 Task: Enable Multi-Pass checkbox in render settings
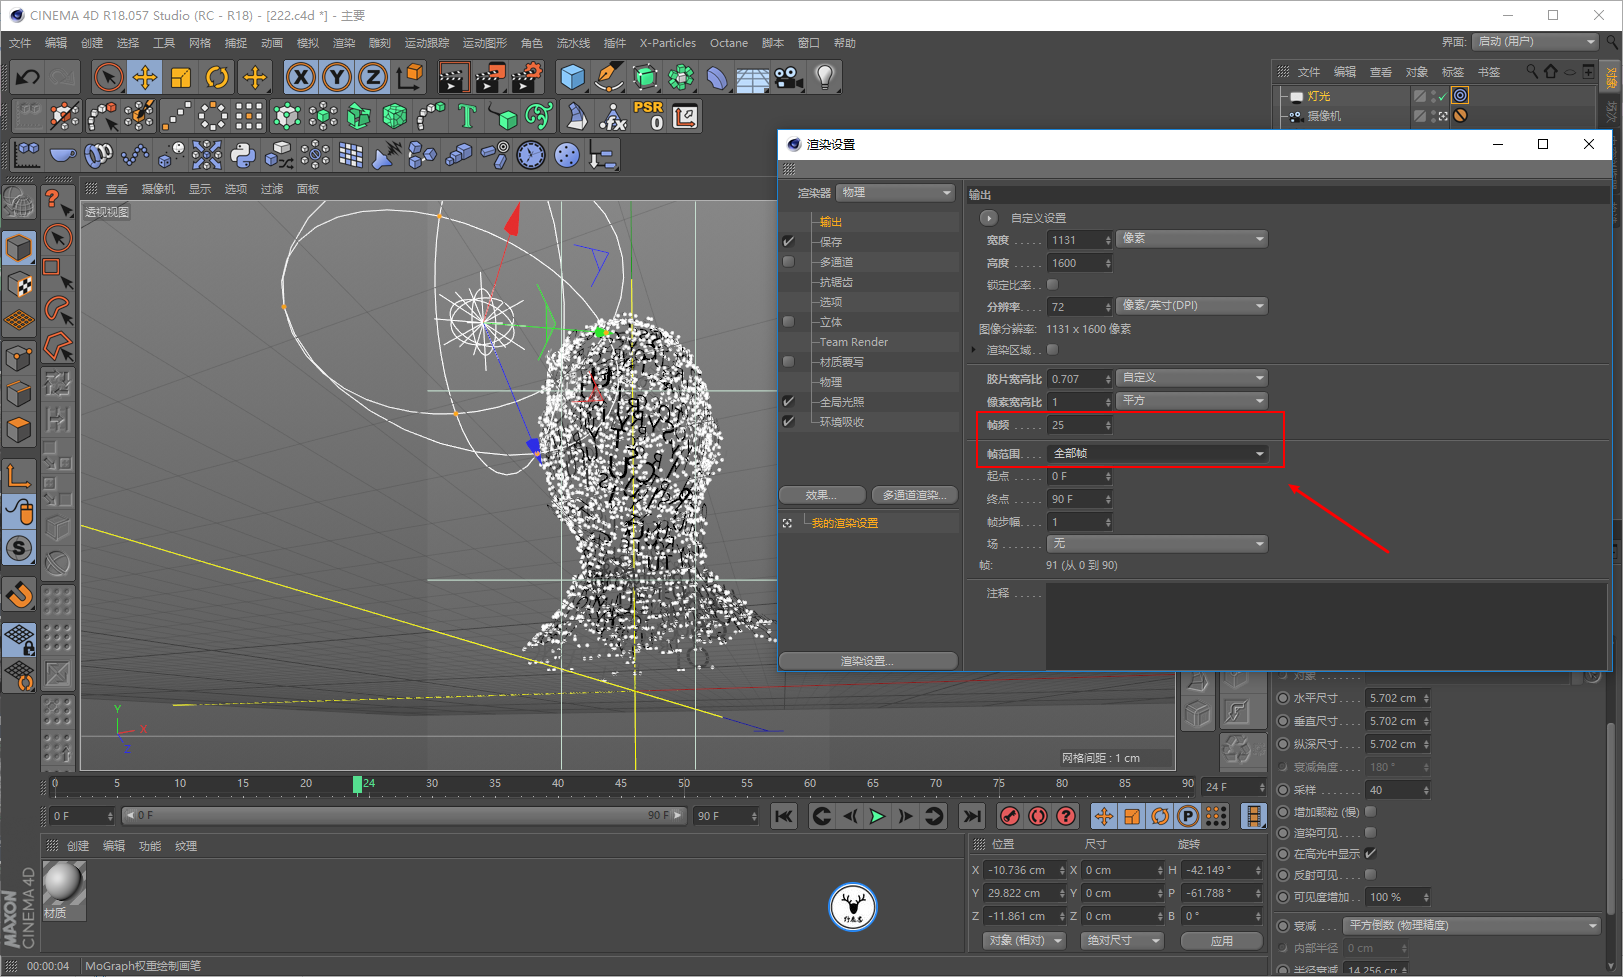point(788,262)
